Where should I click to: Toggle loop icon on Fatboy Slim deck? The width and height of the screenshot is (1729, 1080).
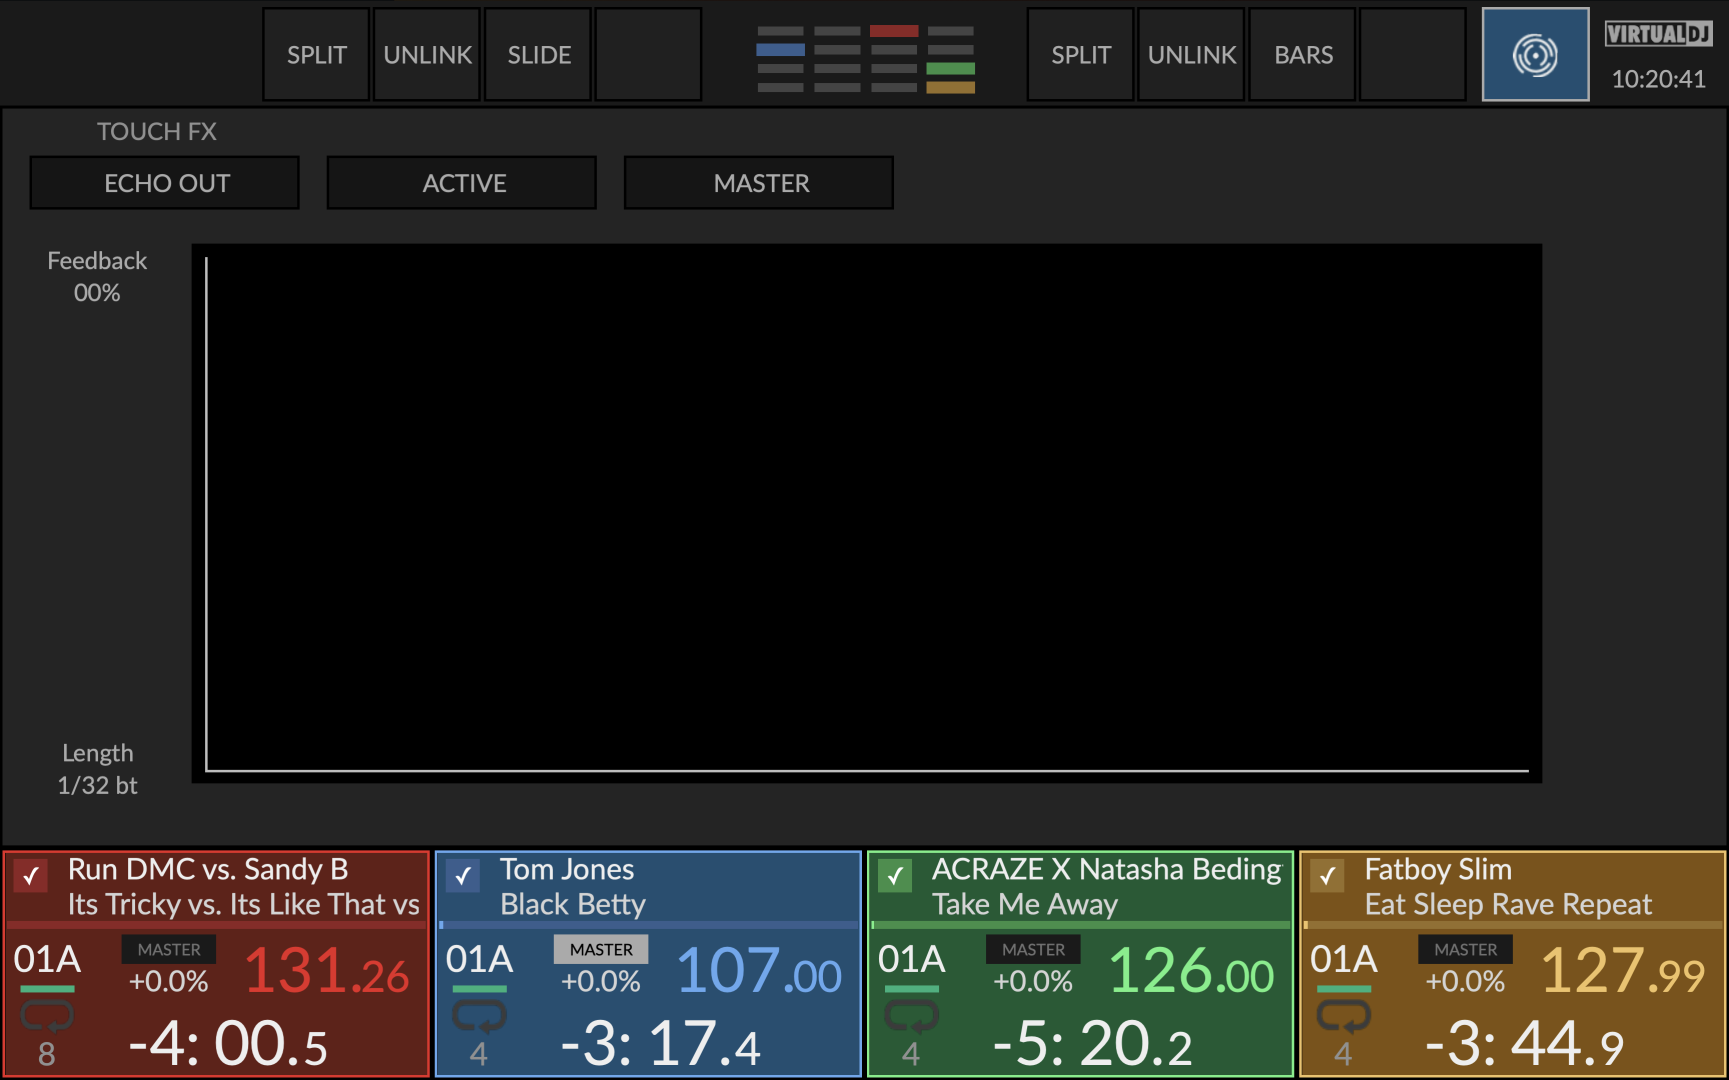[x=1343, y=1017]
